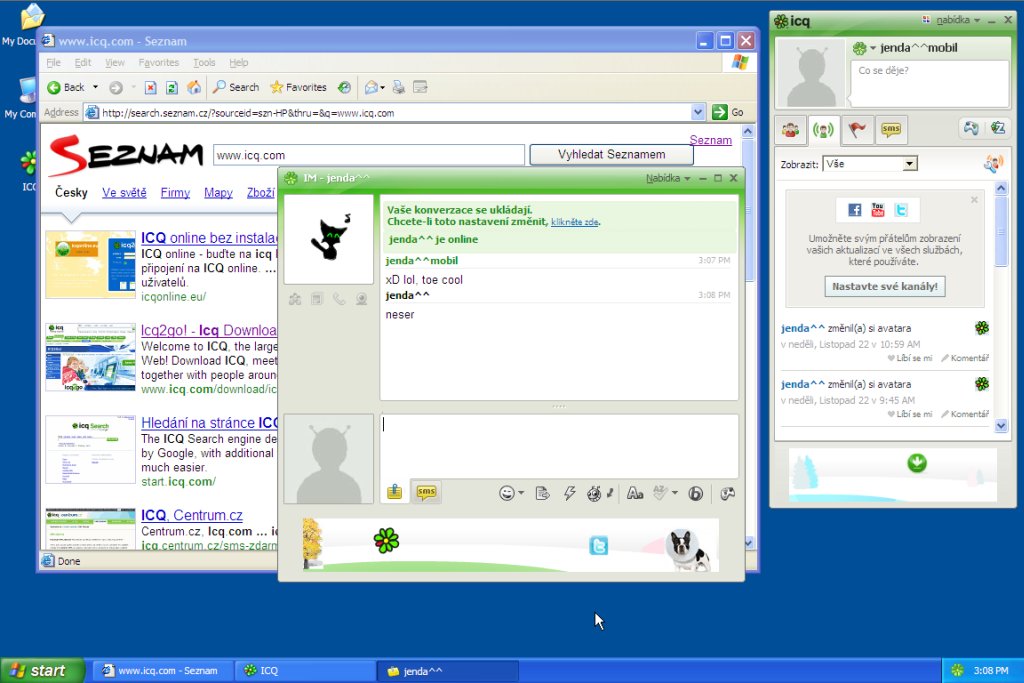This screenshot has width=1024, height=683.
Task: Open the emoticon picker in chat
Action: [507, 493]
